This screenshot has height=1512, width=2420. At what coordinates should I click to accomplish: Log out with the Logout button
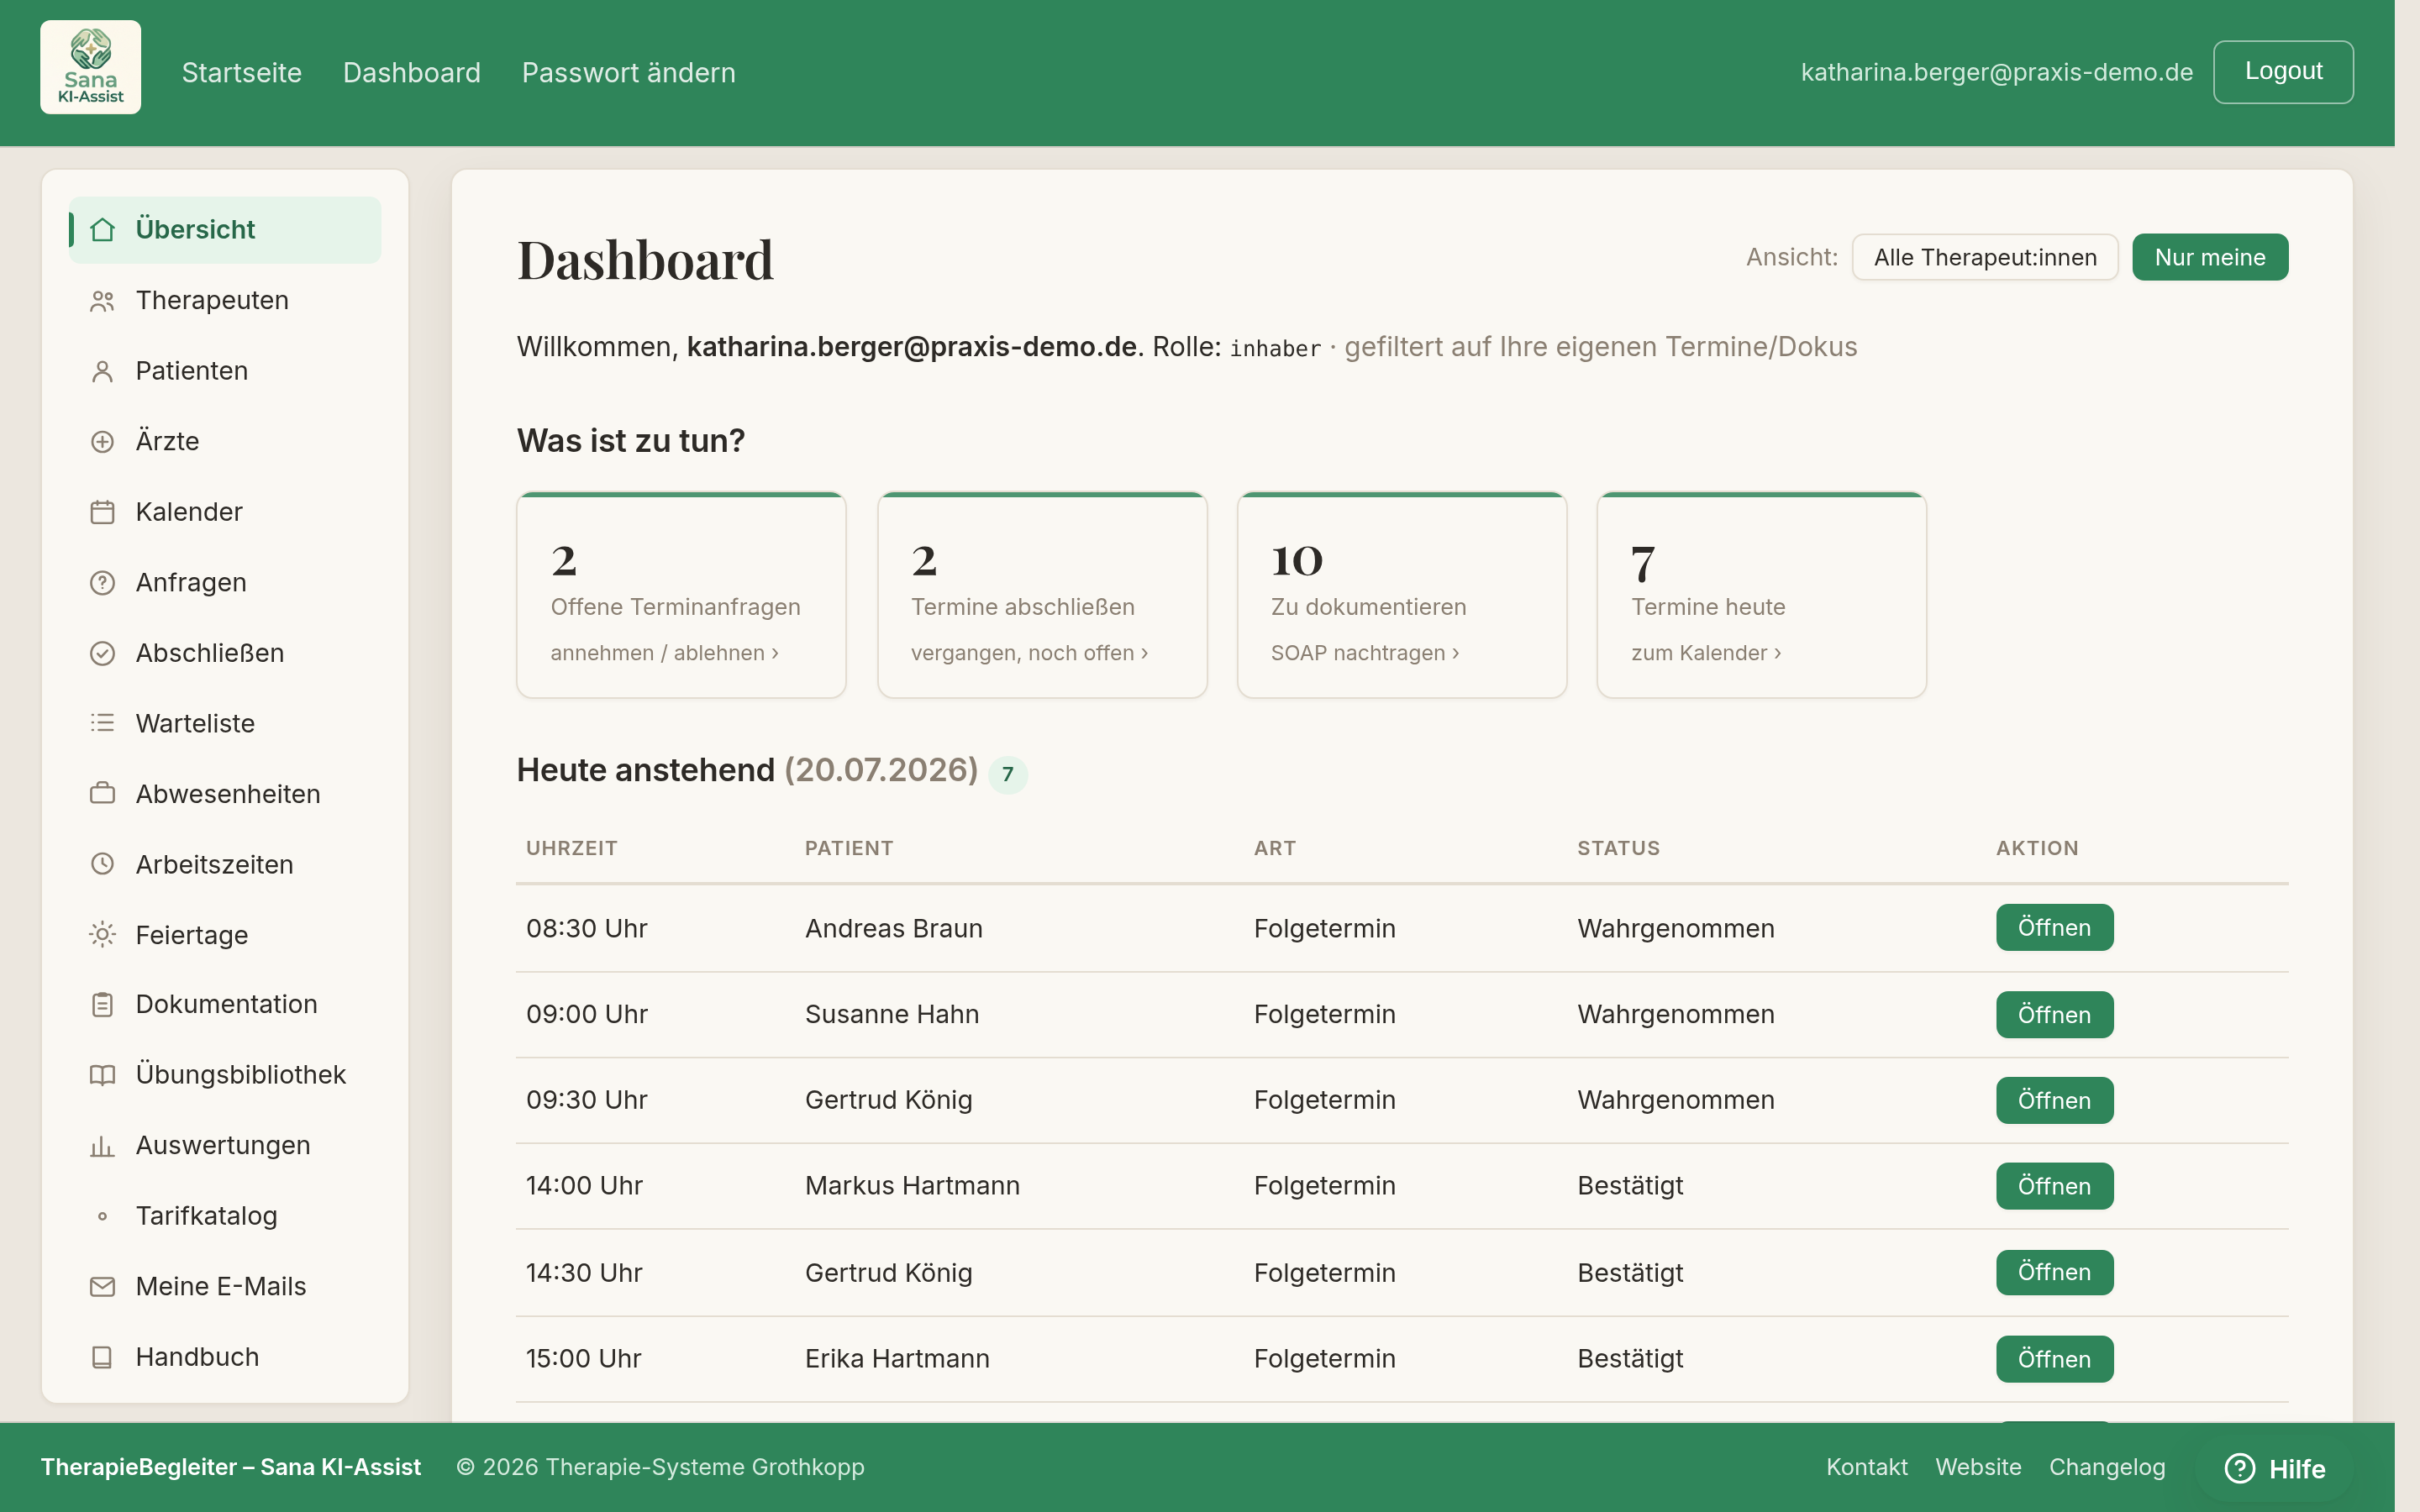click(x=2283, y=72)
